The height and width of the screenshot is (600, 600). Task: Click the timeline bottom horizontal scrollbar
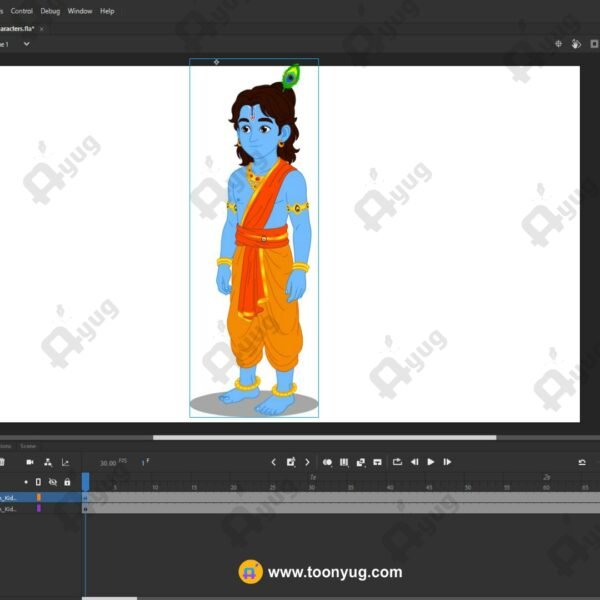(x=109, y=598)
